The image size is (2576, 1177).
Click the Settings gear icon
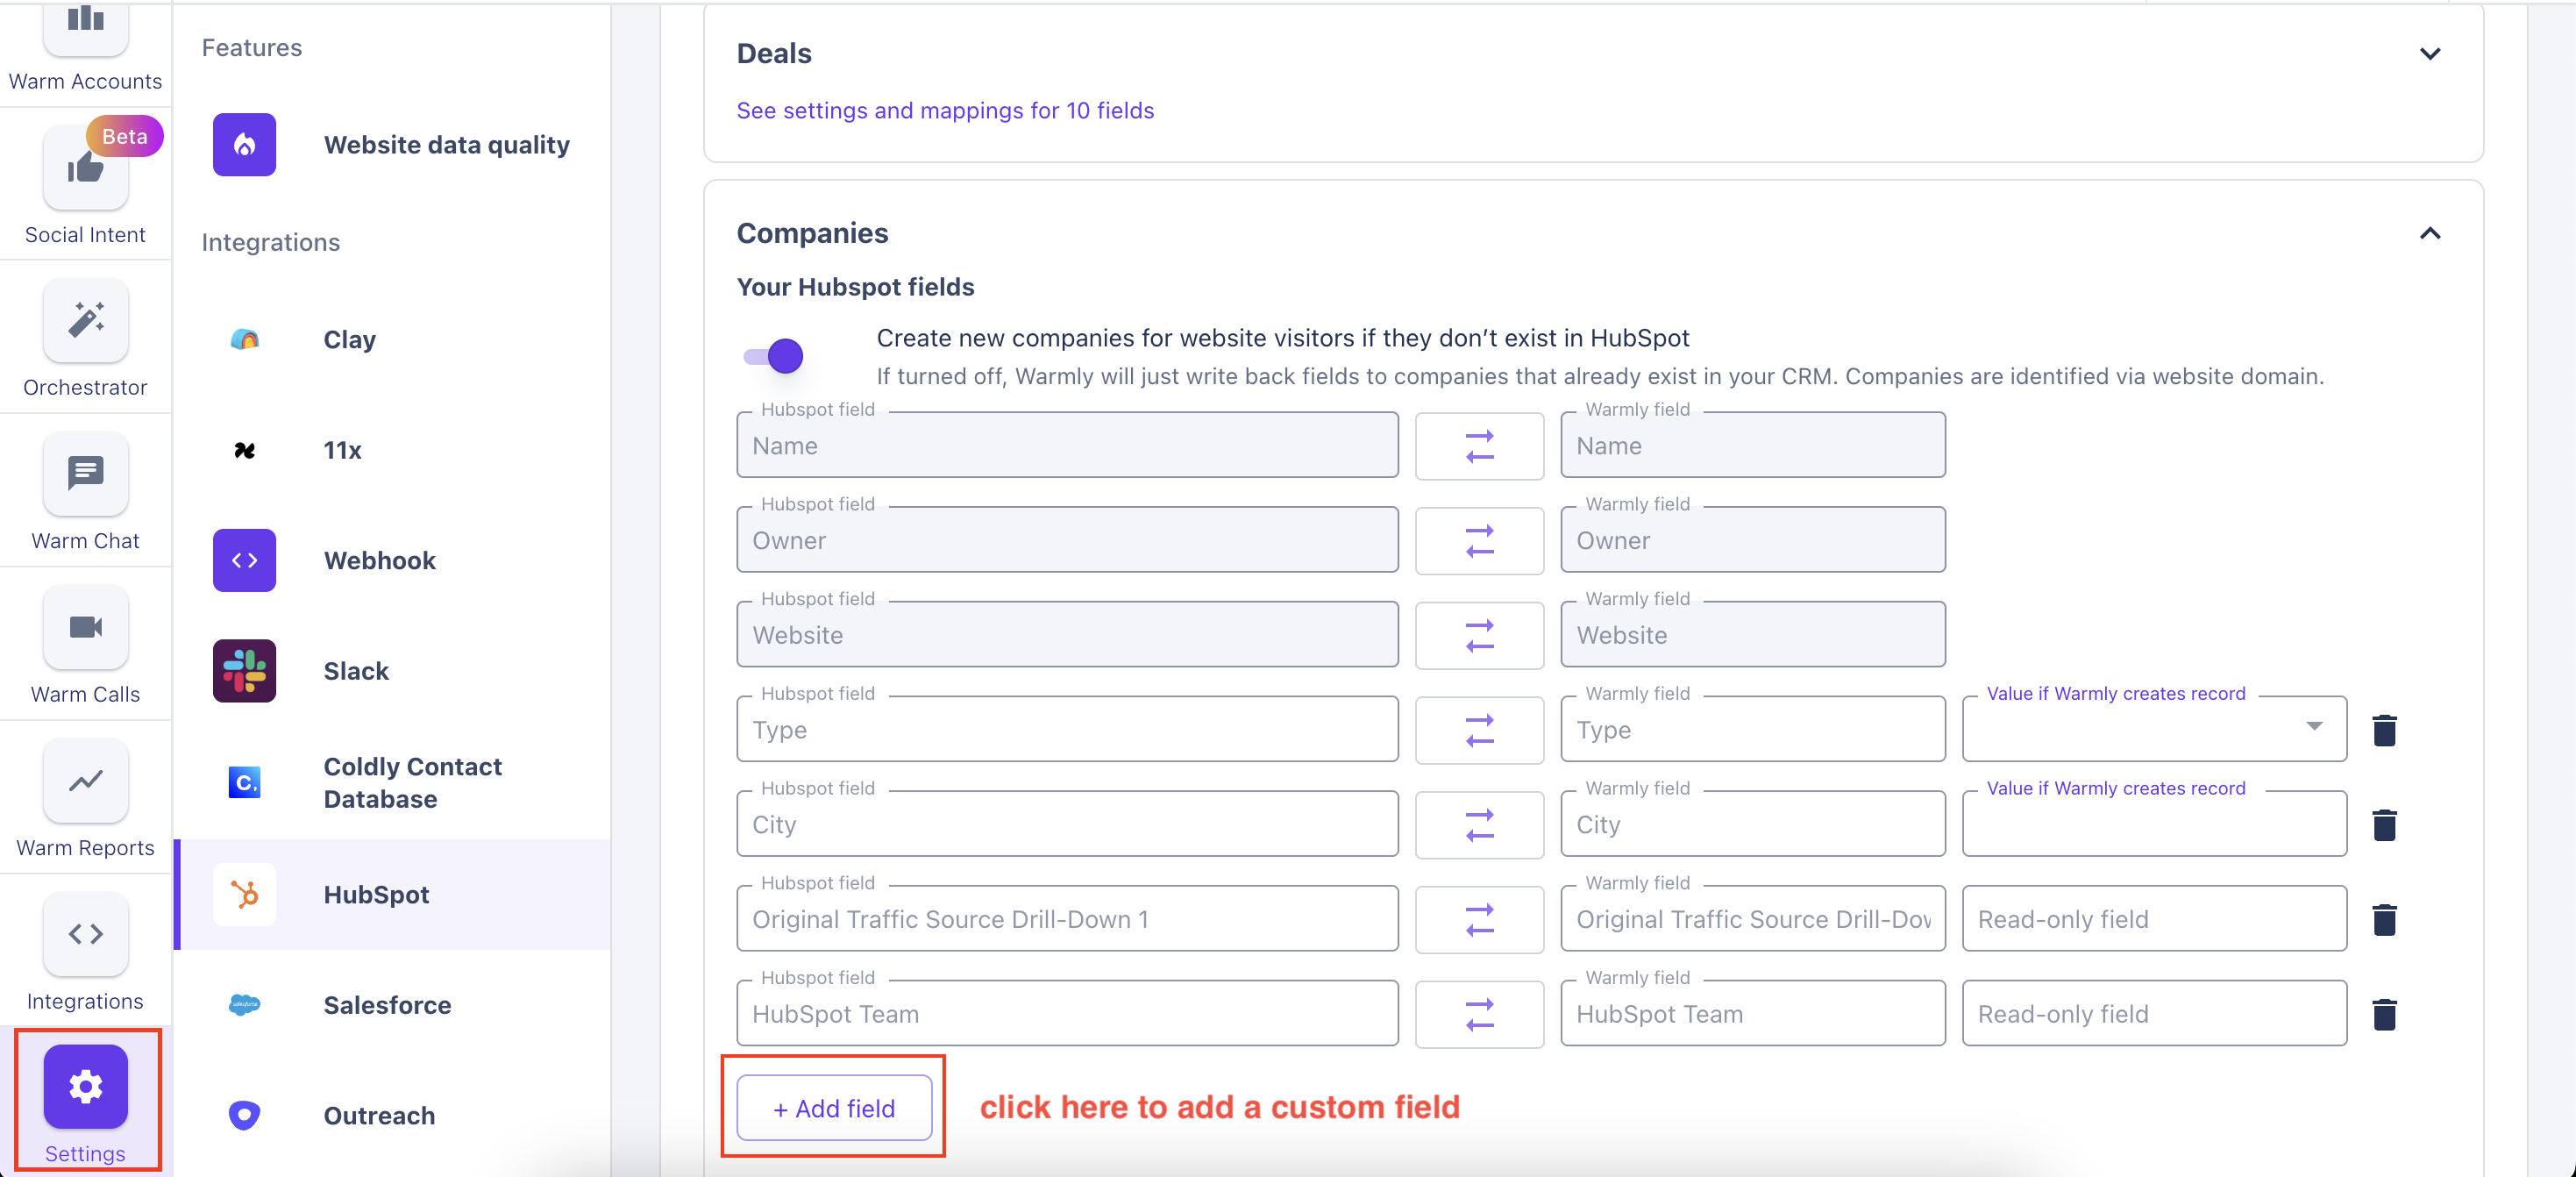pyautogui.click(x=85, y=1087)
